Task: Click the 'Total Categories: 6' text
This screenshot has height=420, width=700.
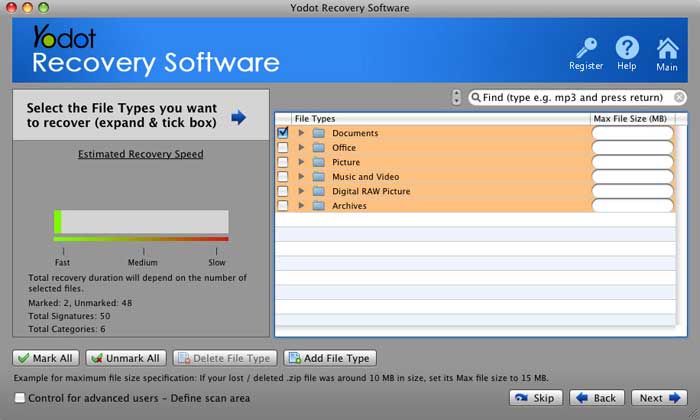Action: (67, 329)
